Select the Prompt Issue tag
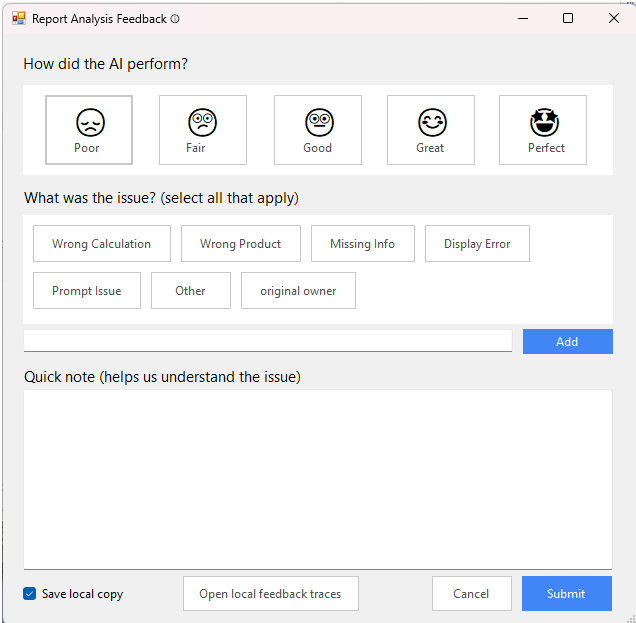The width and height of the screenshot is (636, 623). (x=86, y=291)
